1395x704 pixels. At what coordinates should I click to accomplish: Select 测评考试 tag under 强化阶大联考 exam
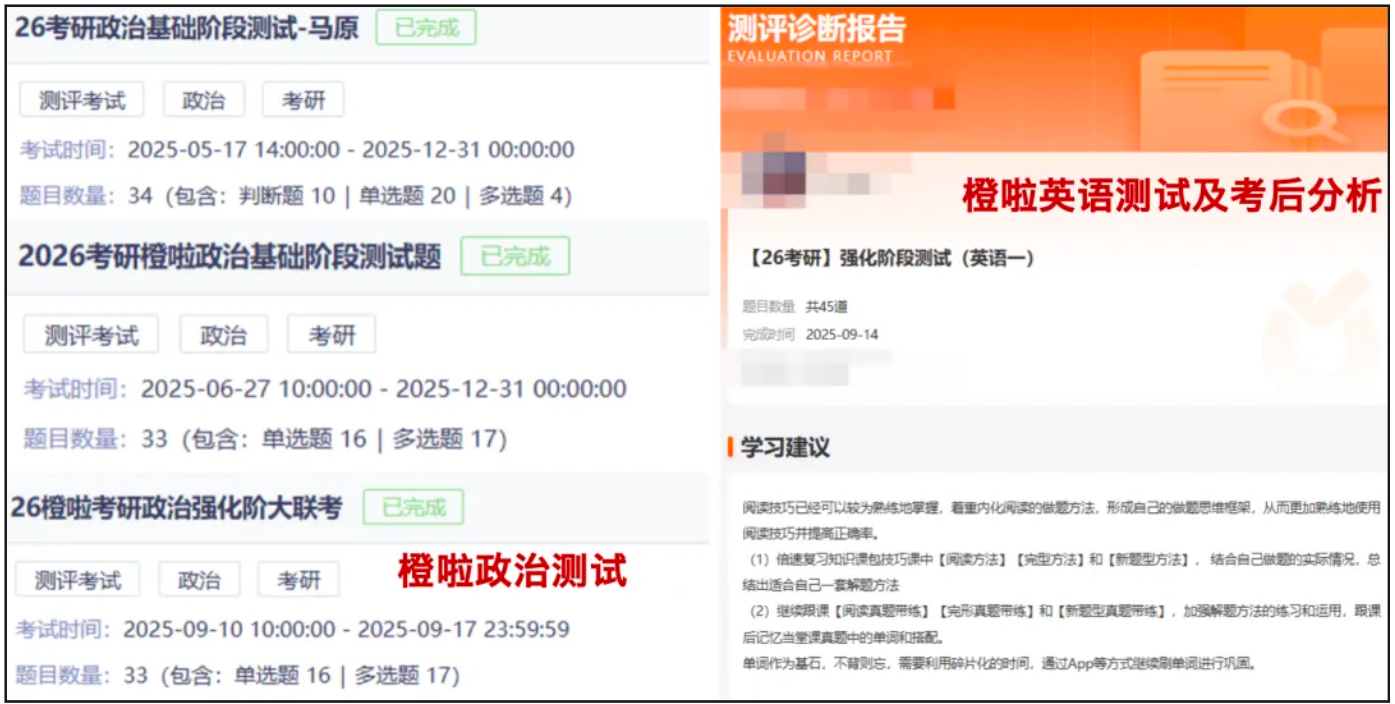[77, 580]
